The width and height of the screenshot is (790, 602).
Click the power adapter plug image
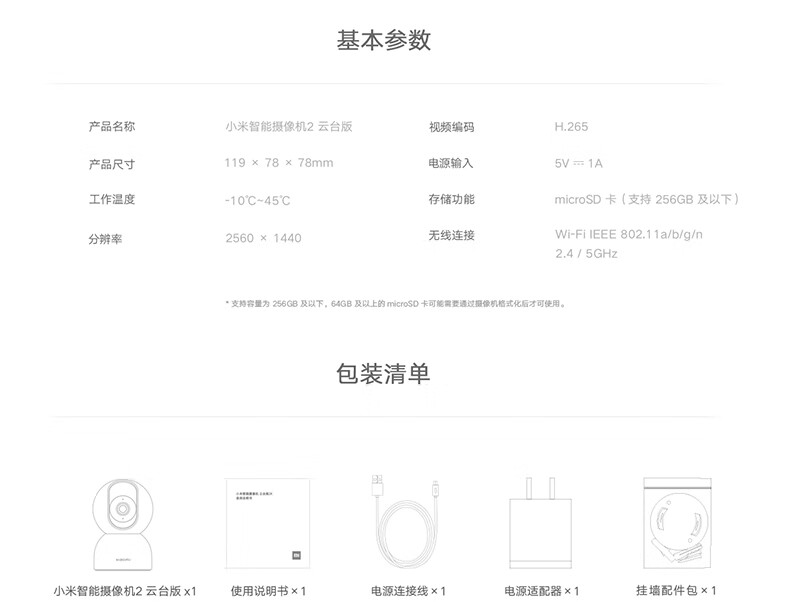click(x=541, y=524)
